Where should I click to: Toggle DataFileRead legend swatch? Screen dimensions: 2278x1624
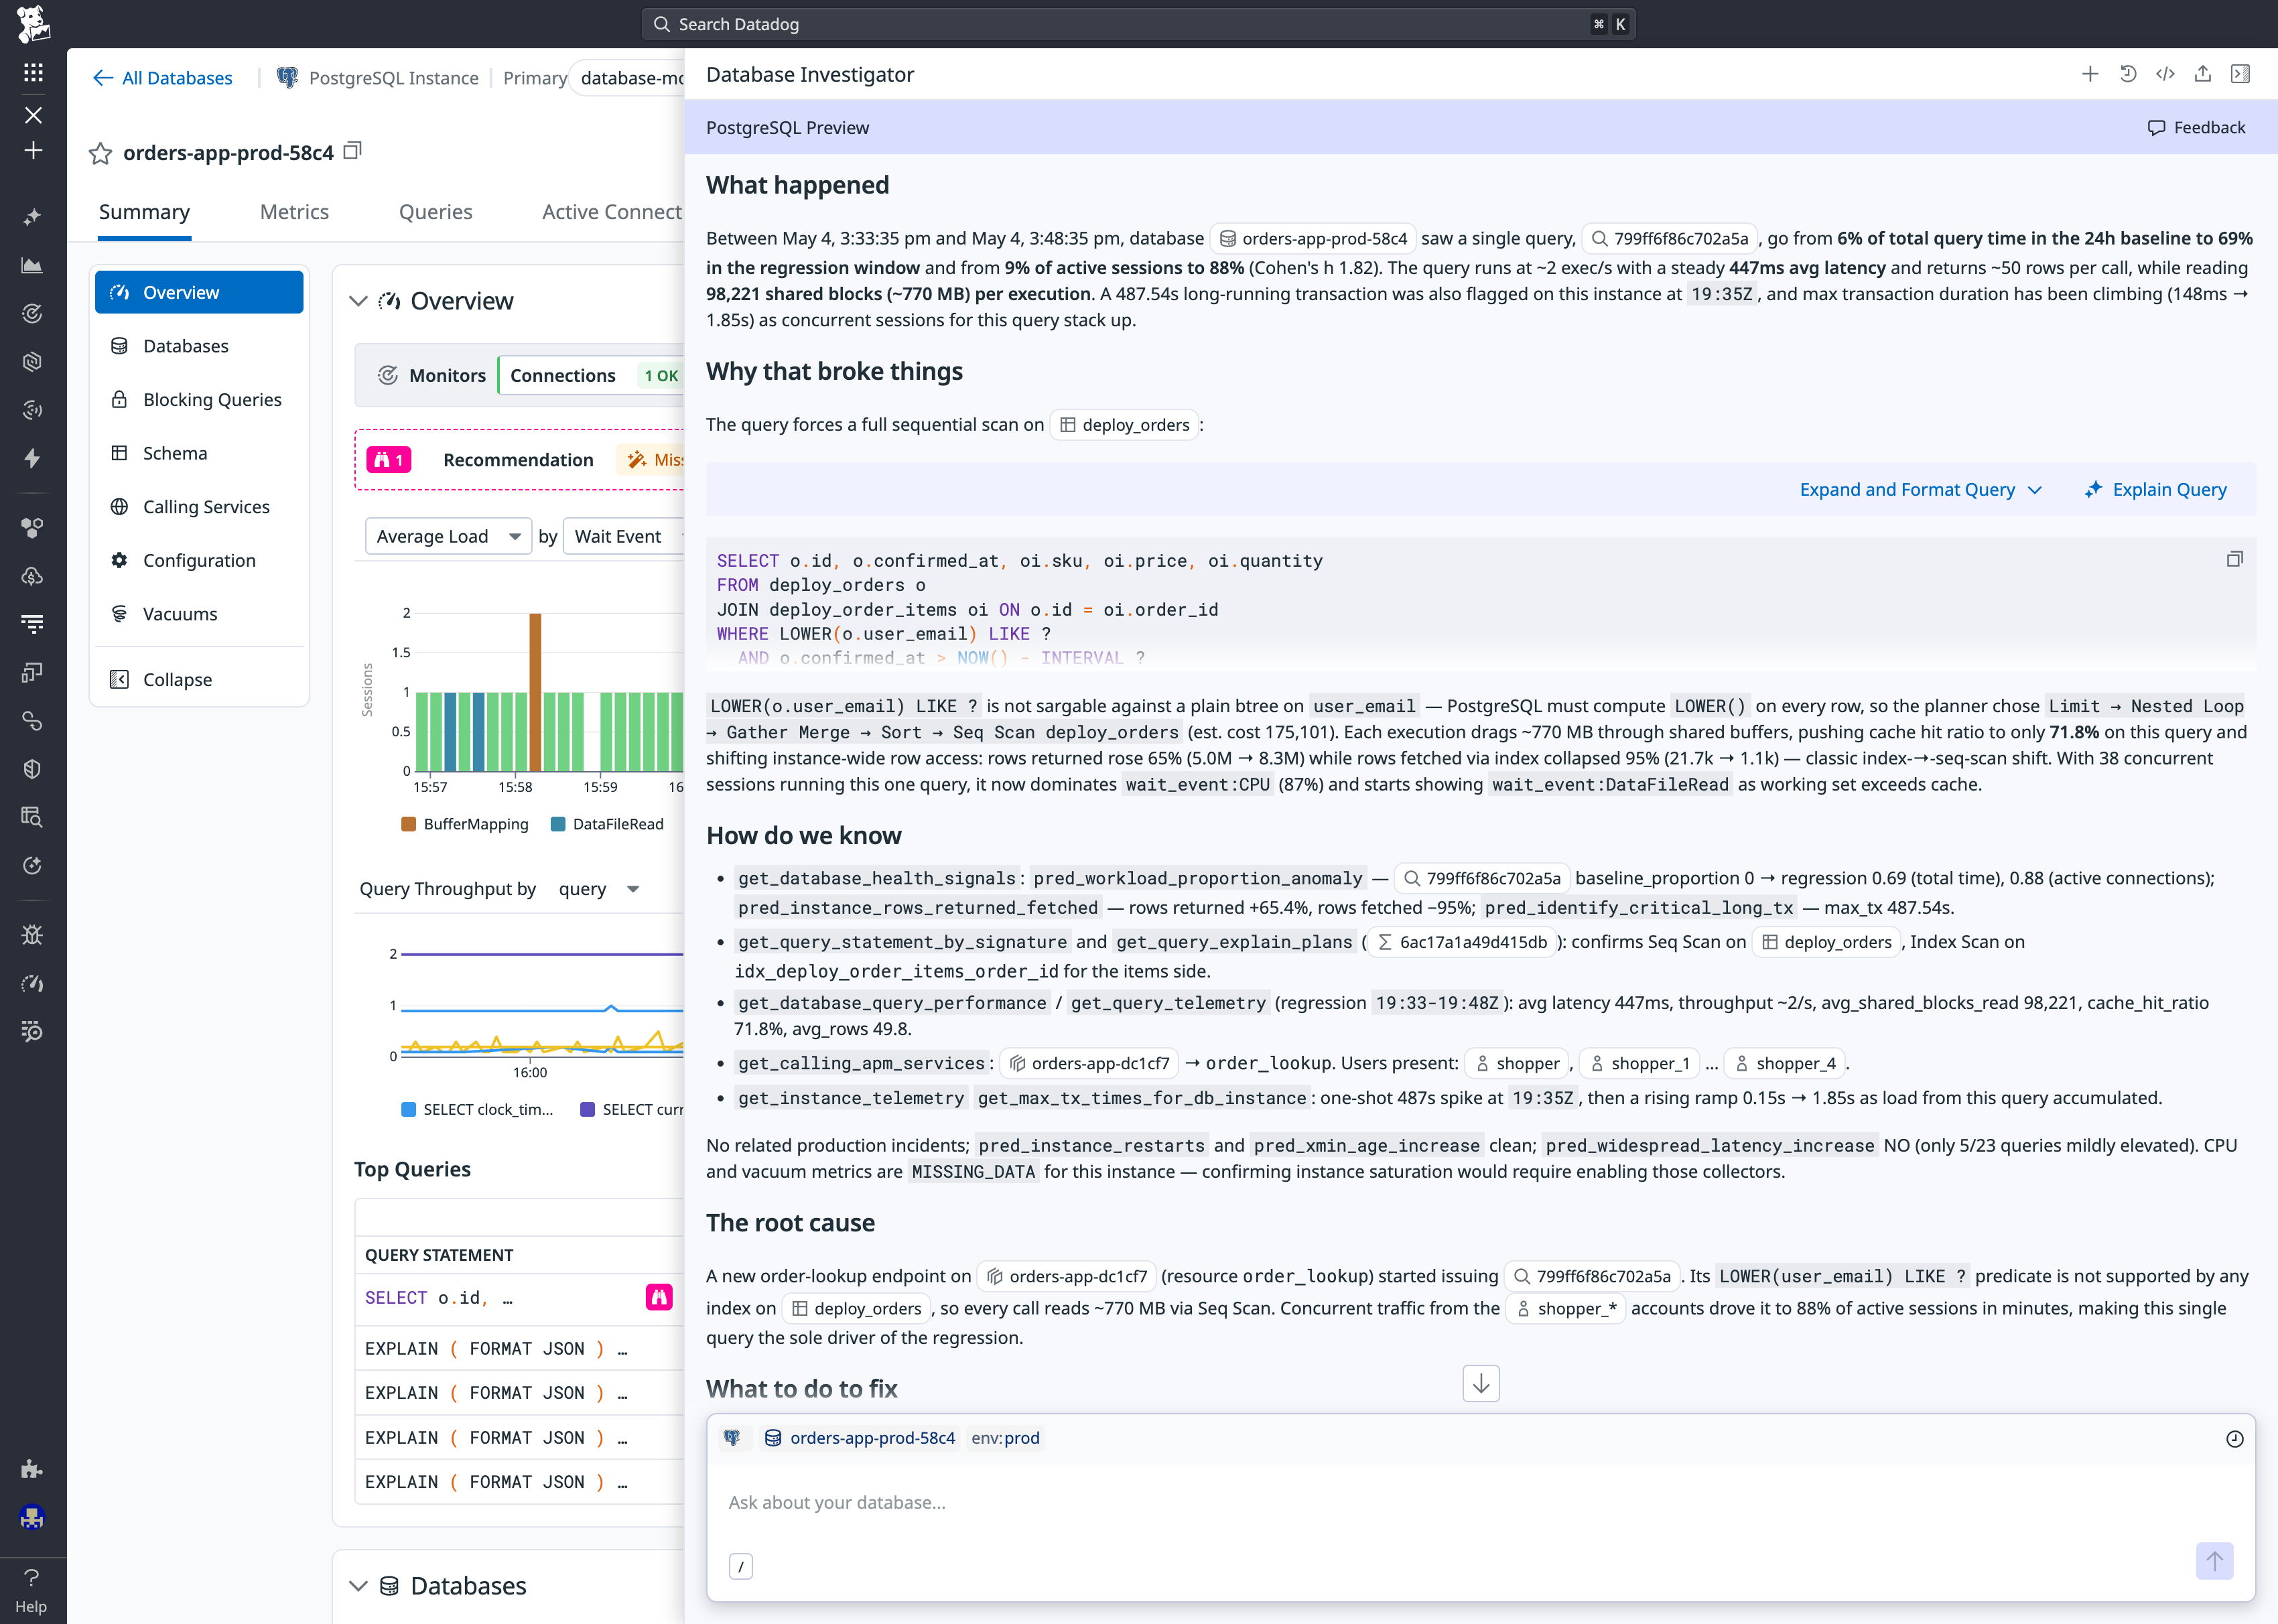tap(558, 824)
